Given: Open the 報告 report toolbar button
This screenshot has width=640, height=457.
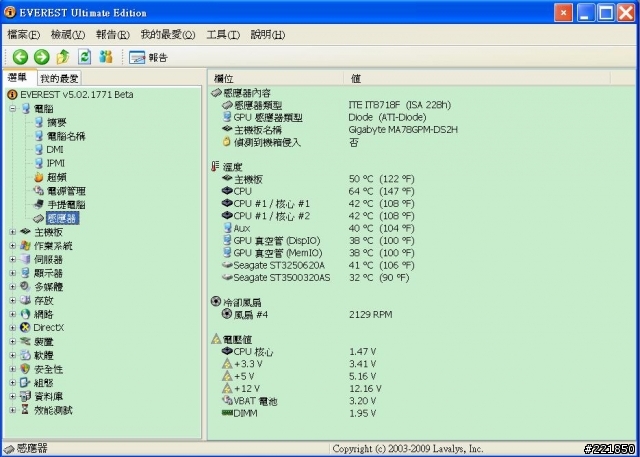Looking at the screenshot, I should pyautogui.click(x=148, y=58).
